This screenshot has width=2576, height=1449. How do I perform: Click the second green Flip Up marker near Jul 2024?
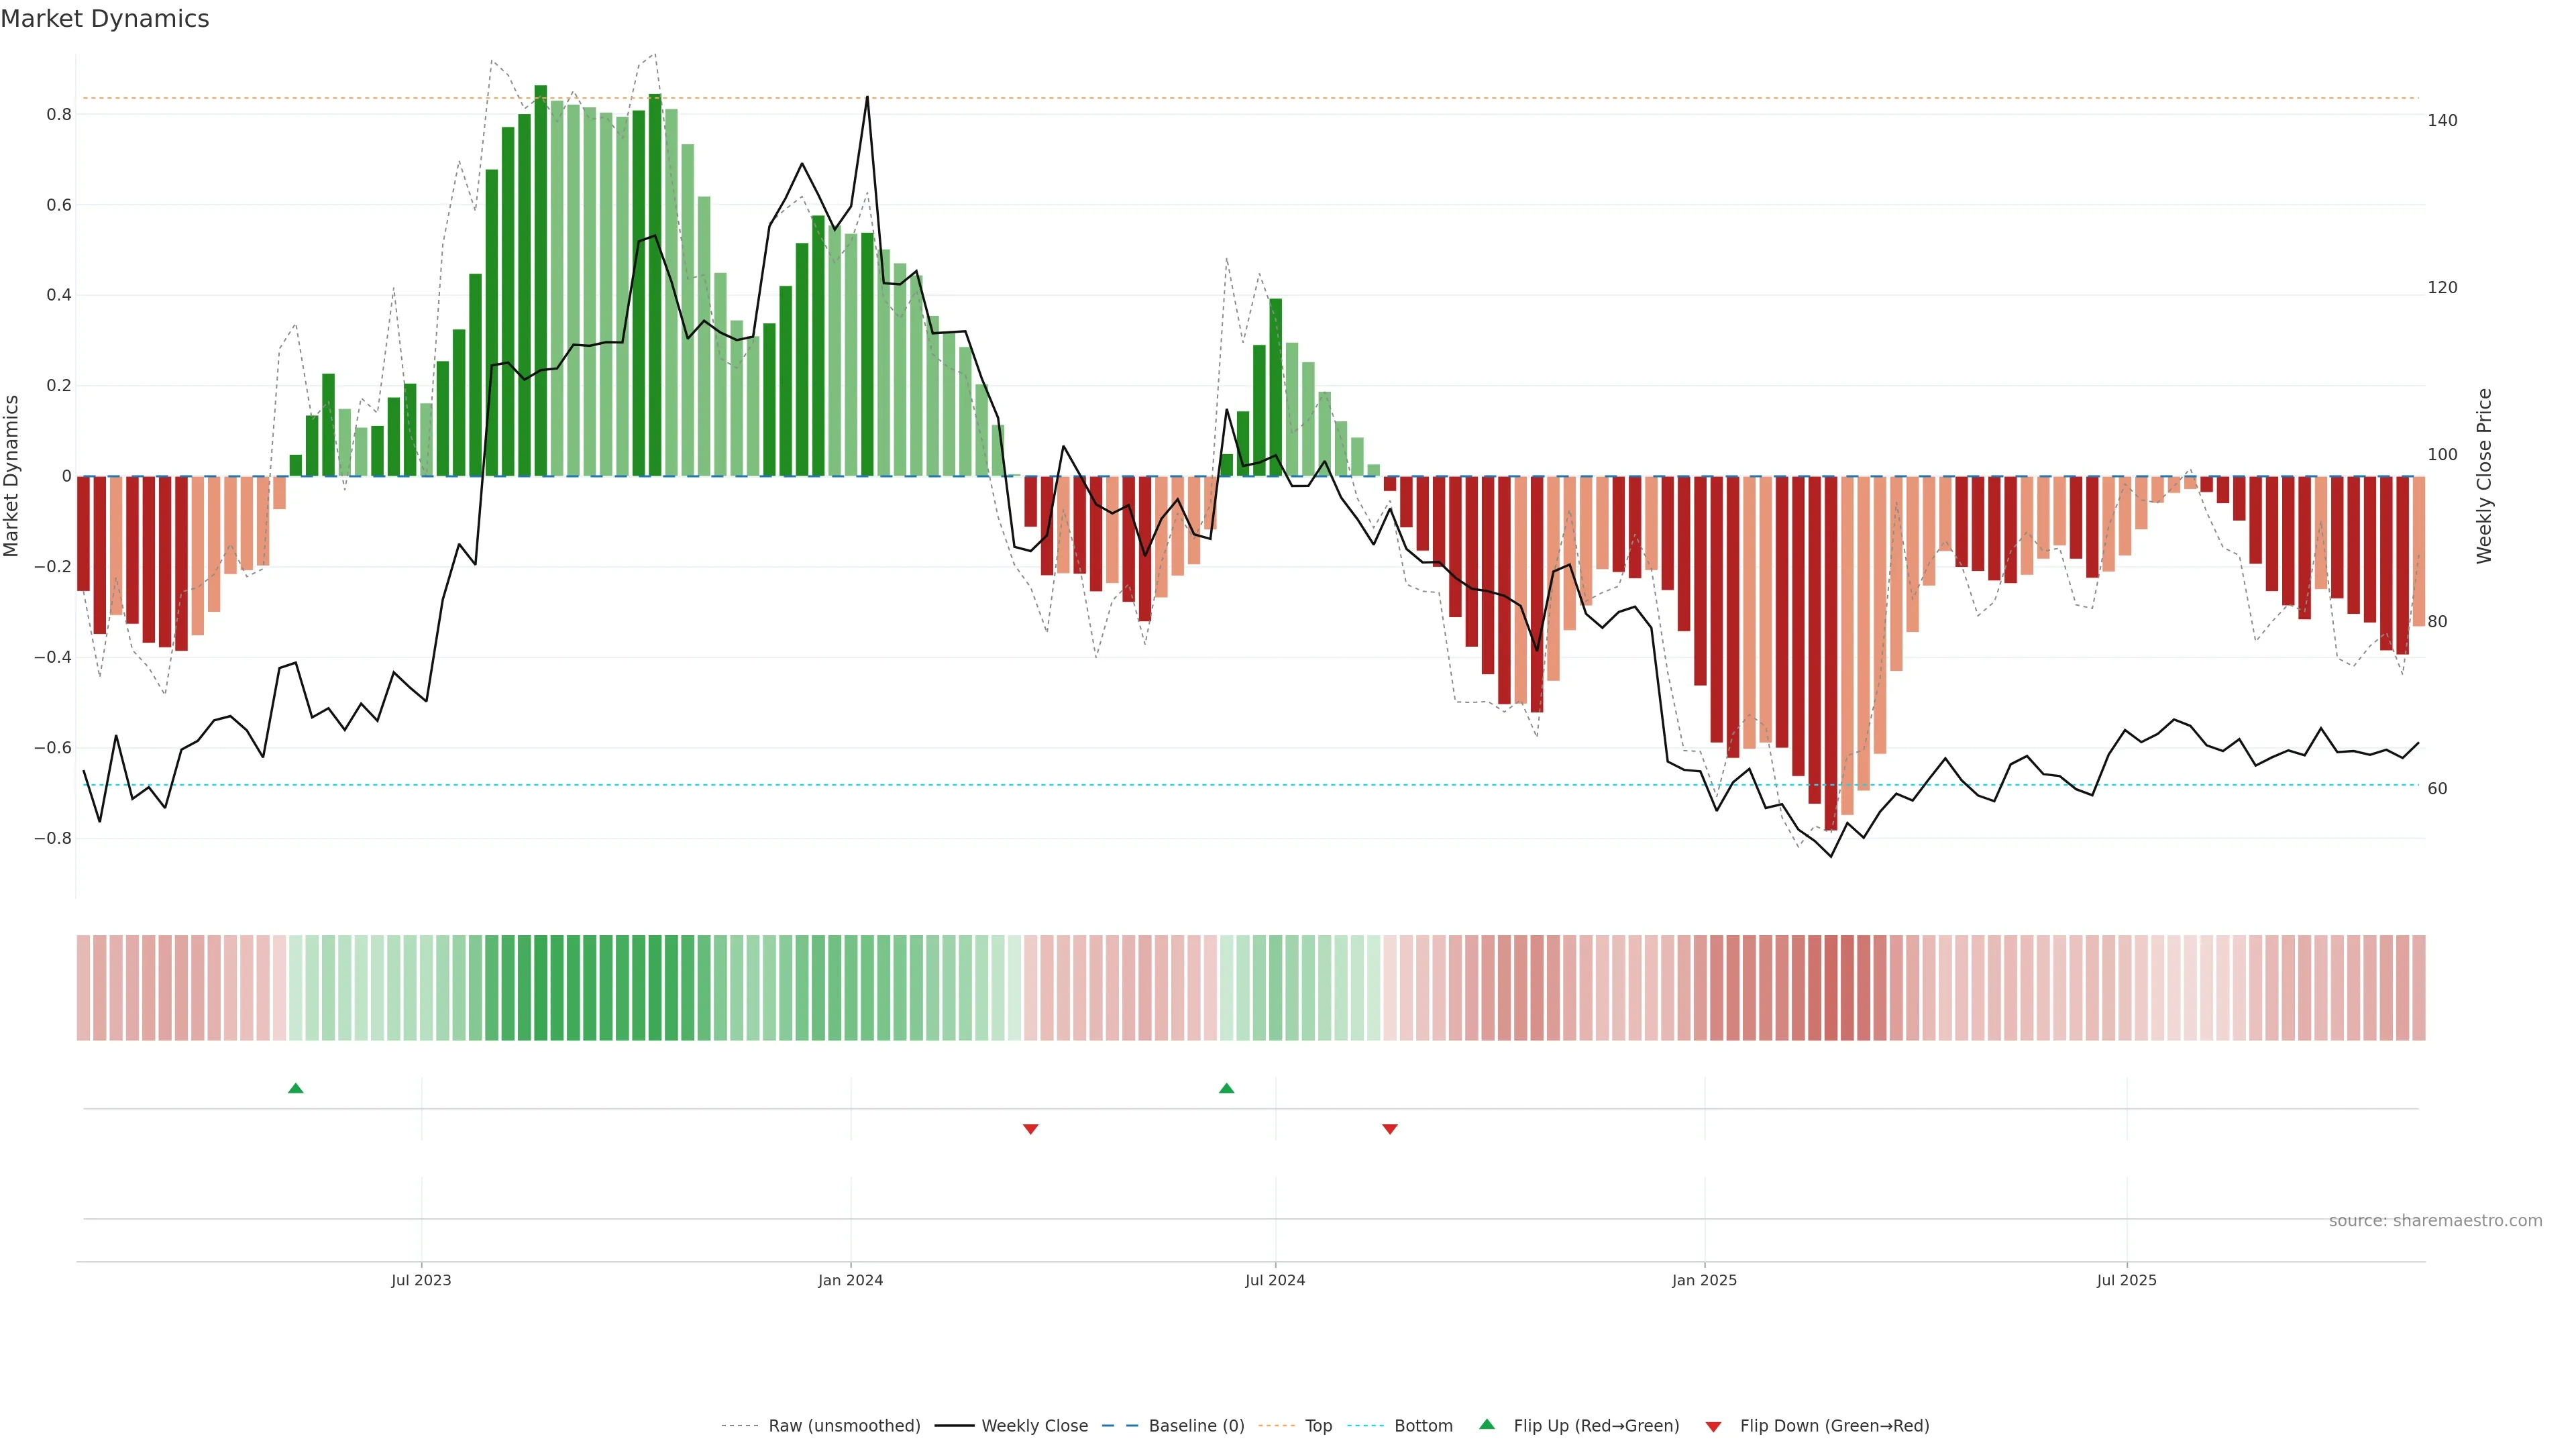1226,1088
